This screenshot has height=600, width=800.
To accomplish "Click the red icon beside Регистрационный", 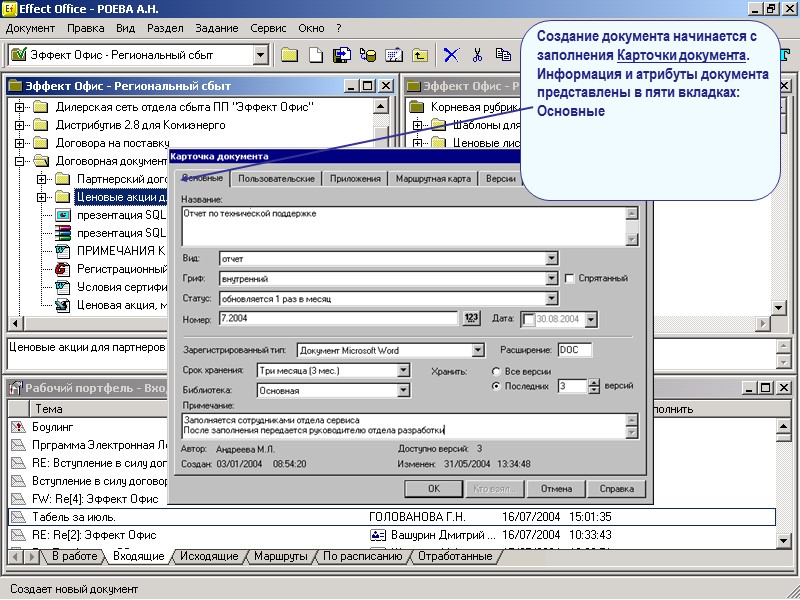I will (62, 268).
